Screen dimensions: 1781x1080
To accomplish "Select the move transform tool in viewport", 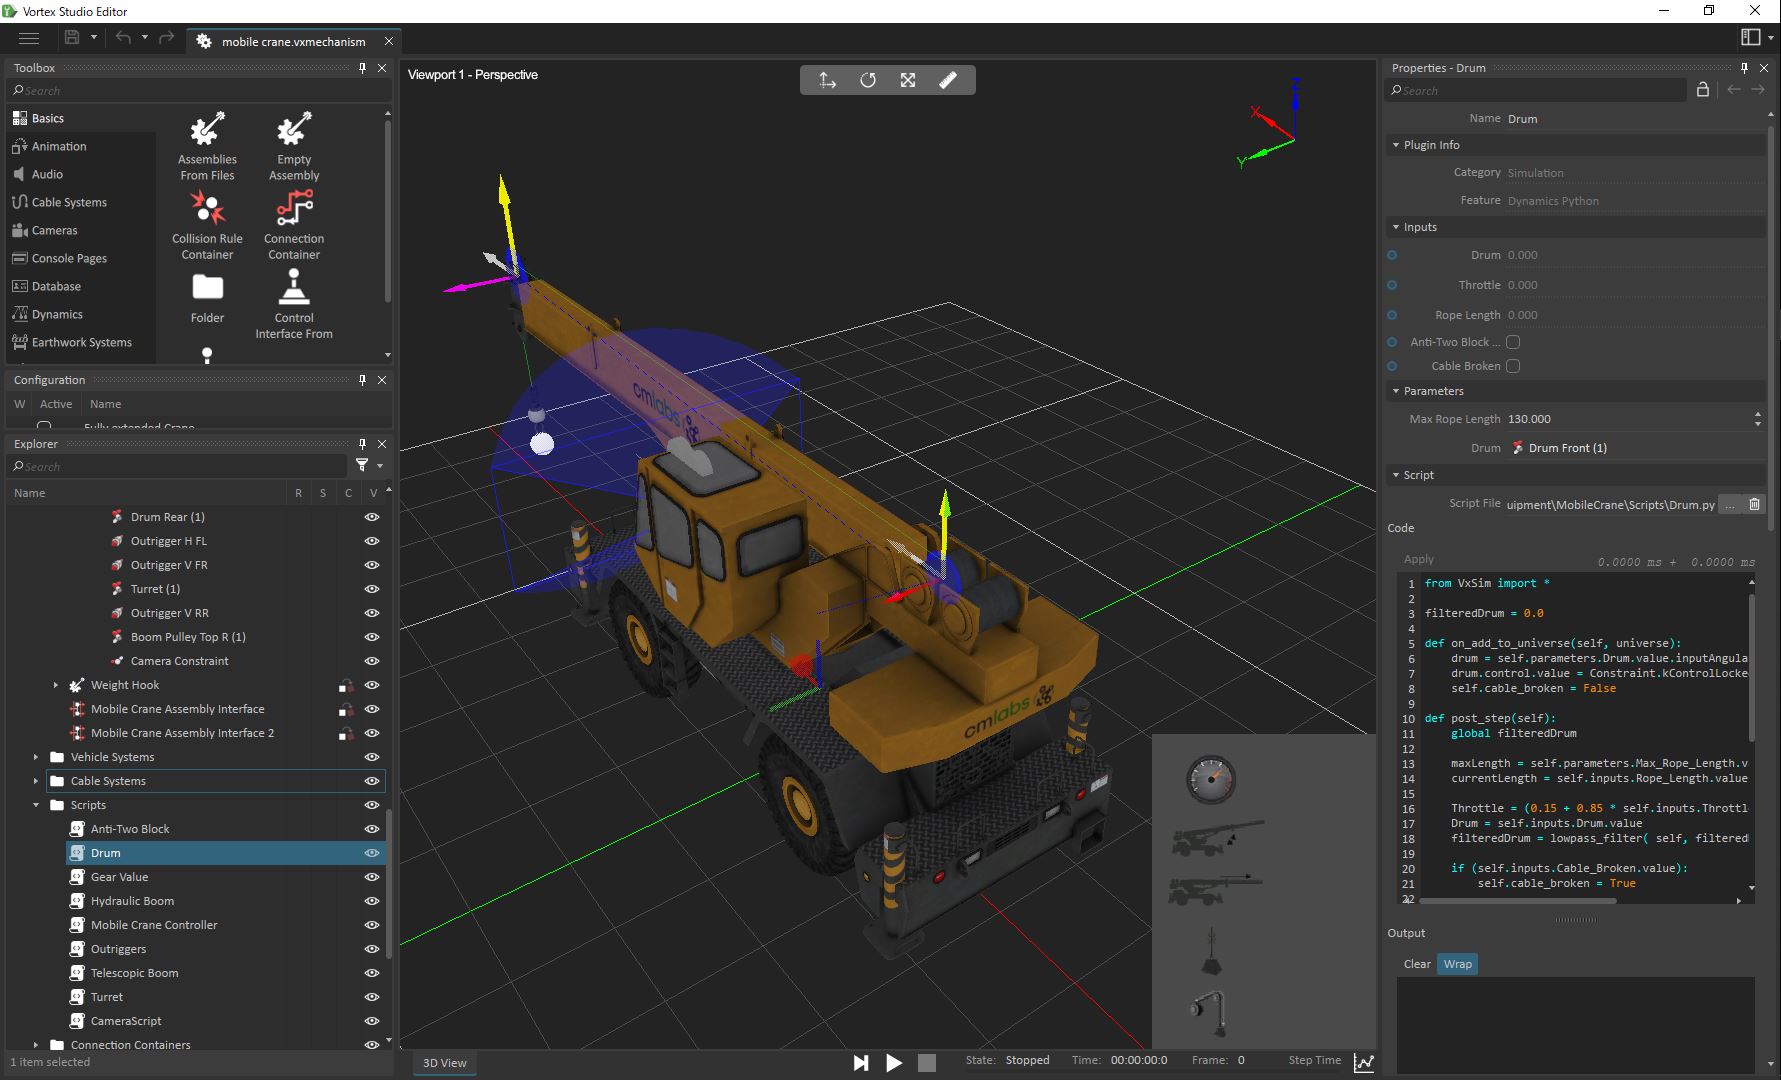I will tap(827, 80).
